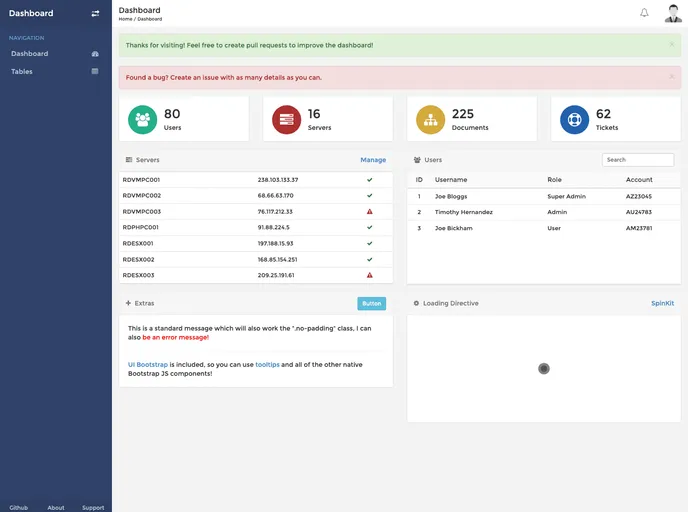Viewport: 688px width, 512px height.
Task: Click the RDVMPC002 check status icon
Action: click(x=369, y=195)
